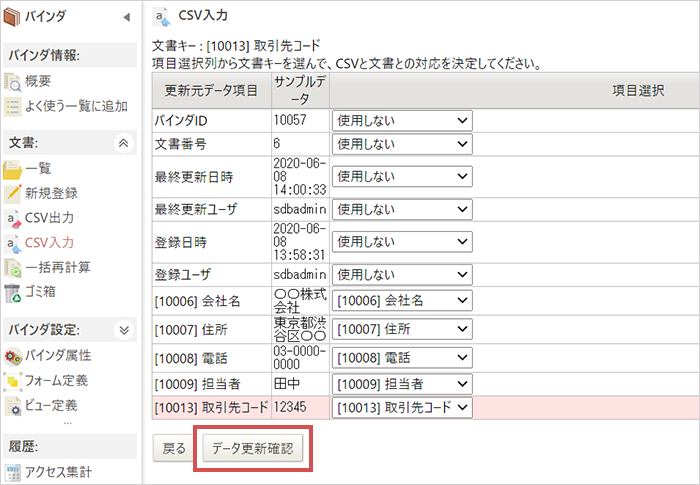Click the 登録日時 row label
Viewport: 700px width, 485px height.
pyautogui.click(x=180, y=242)
